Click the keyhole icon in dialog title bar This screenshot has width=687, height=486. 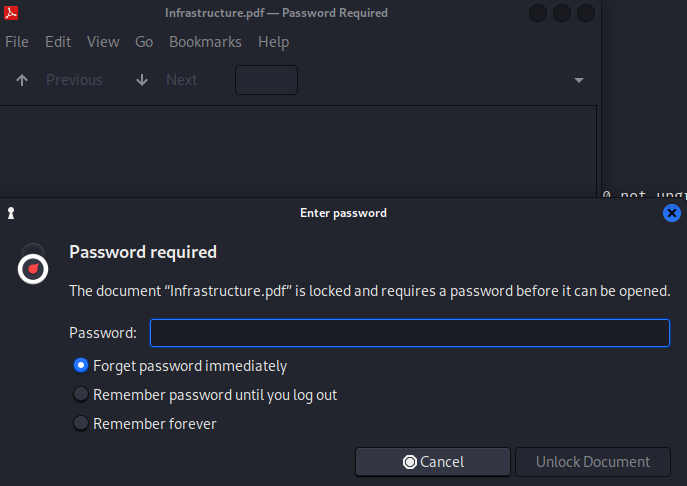coord(11,213)
